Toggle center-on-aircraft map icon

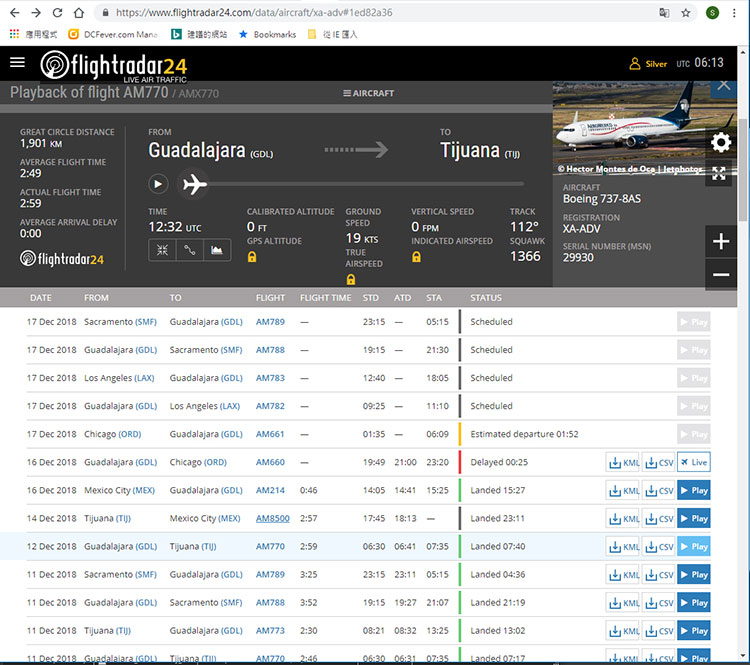[x=163, y=250]
